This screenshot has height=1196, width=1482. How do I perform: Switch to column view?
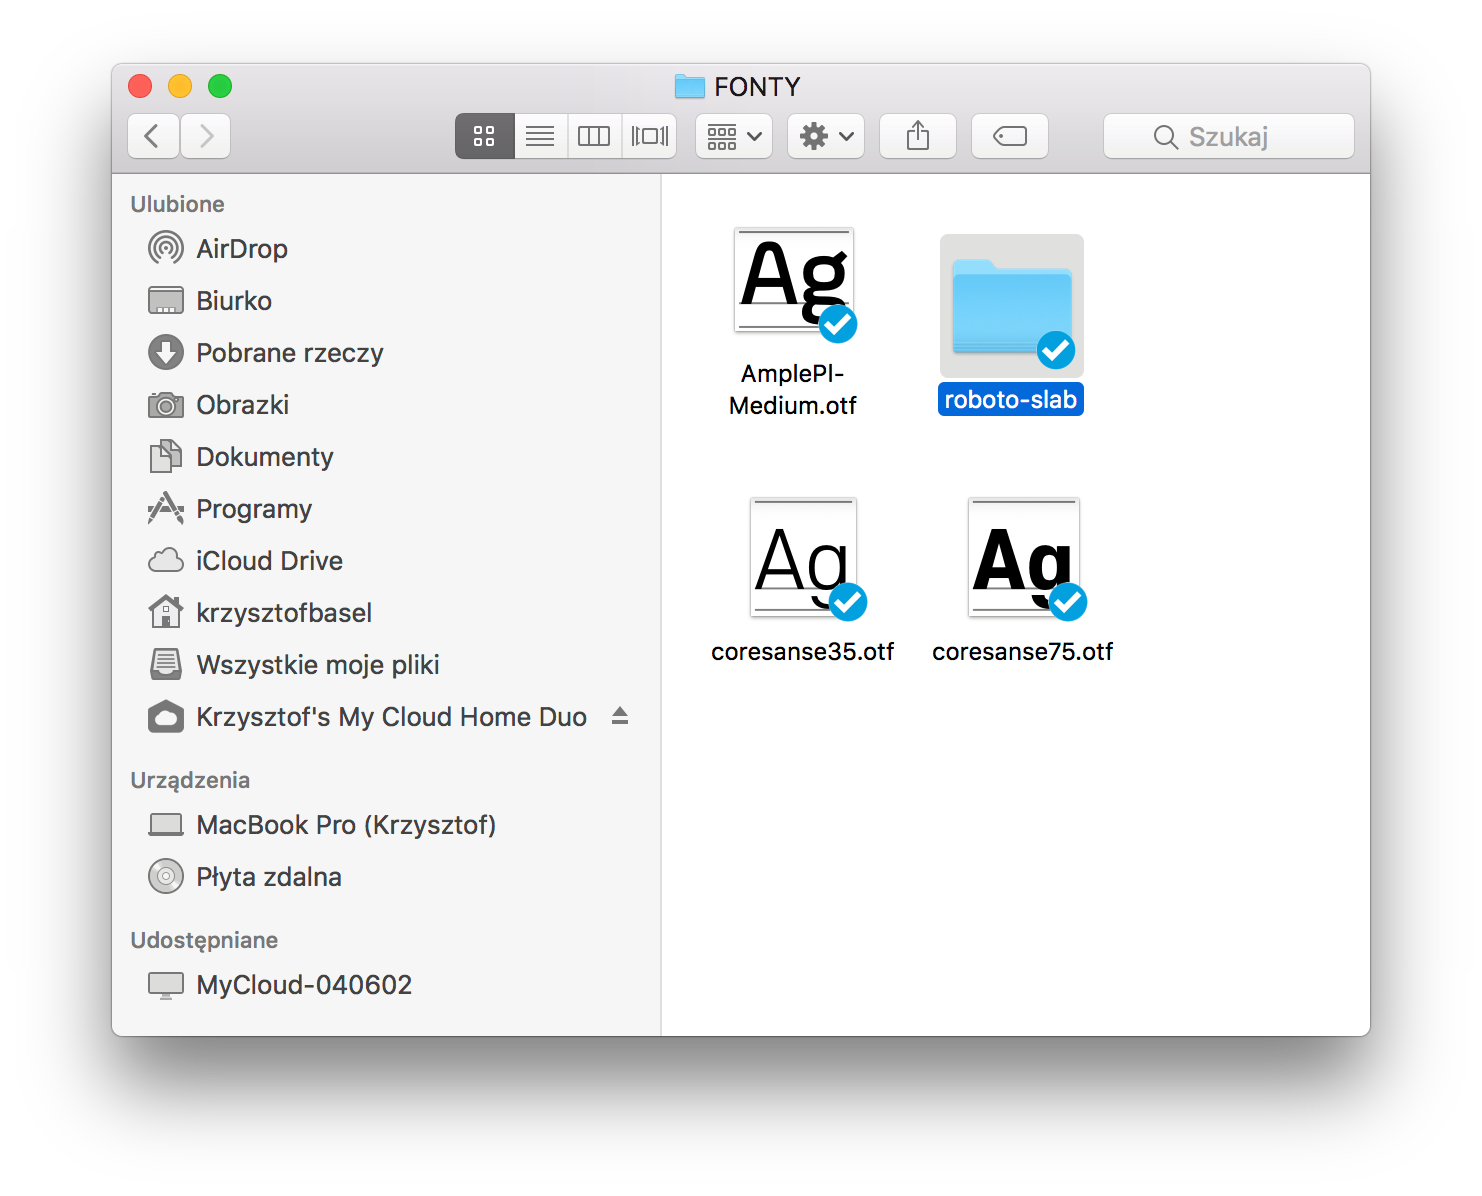[x=594, y=136]
